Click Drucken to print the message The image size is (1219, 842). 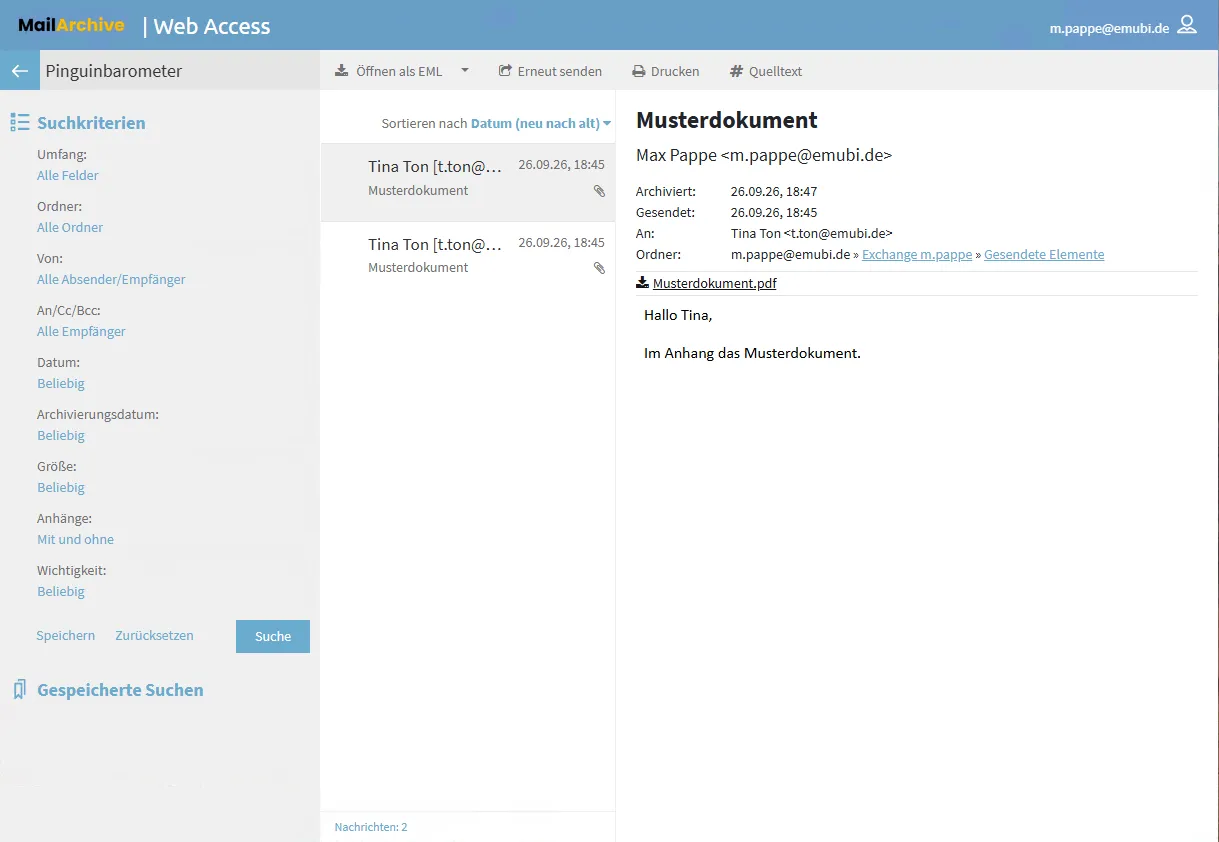[665, 71]
